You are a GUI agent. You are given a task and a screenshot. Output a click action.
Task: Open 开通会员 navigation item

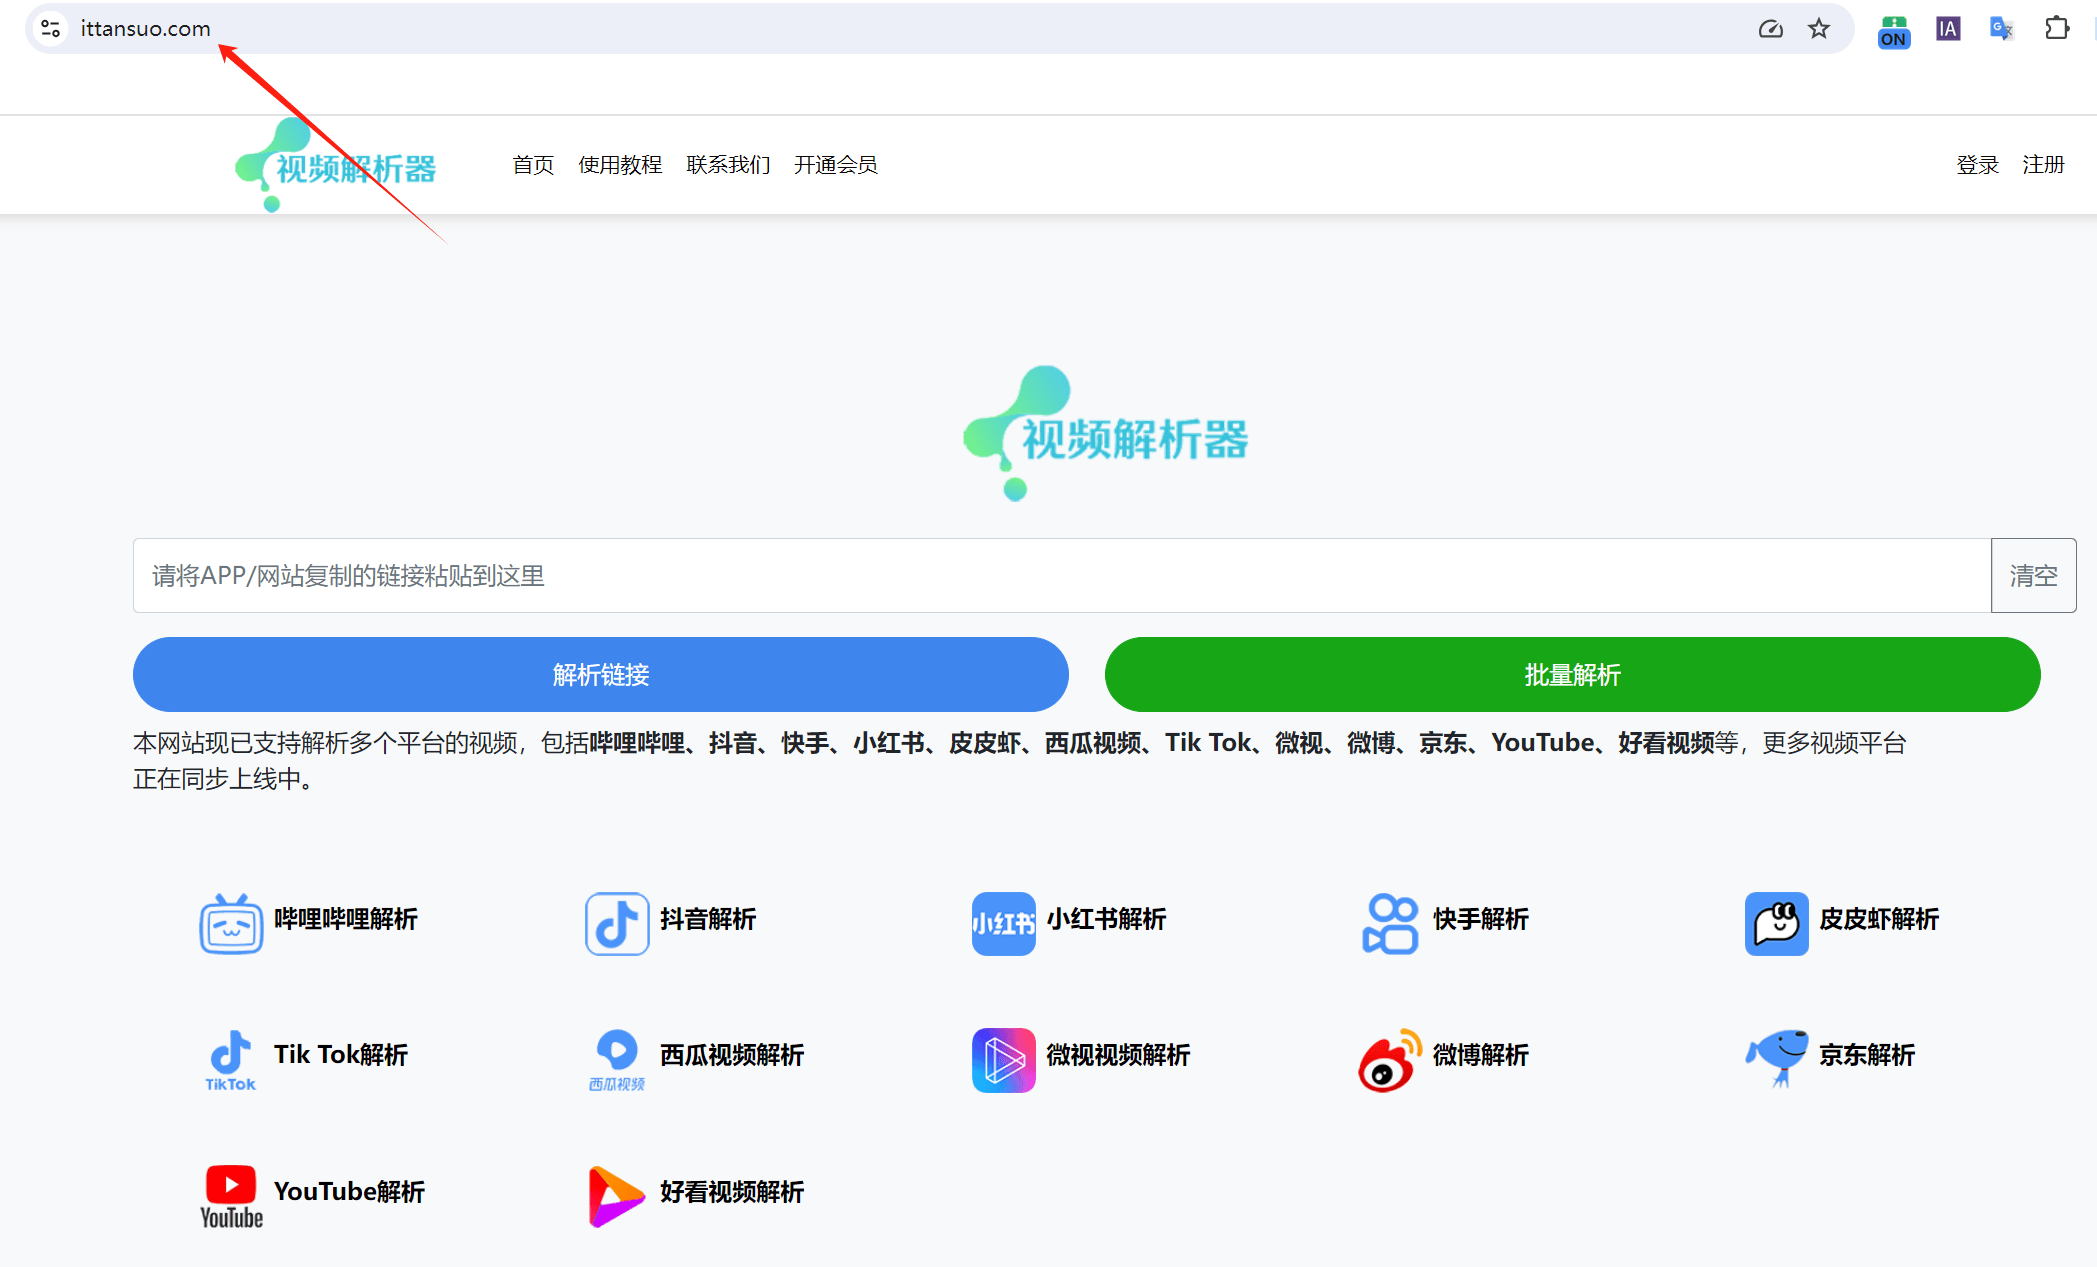[836, 165]
